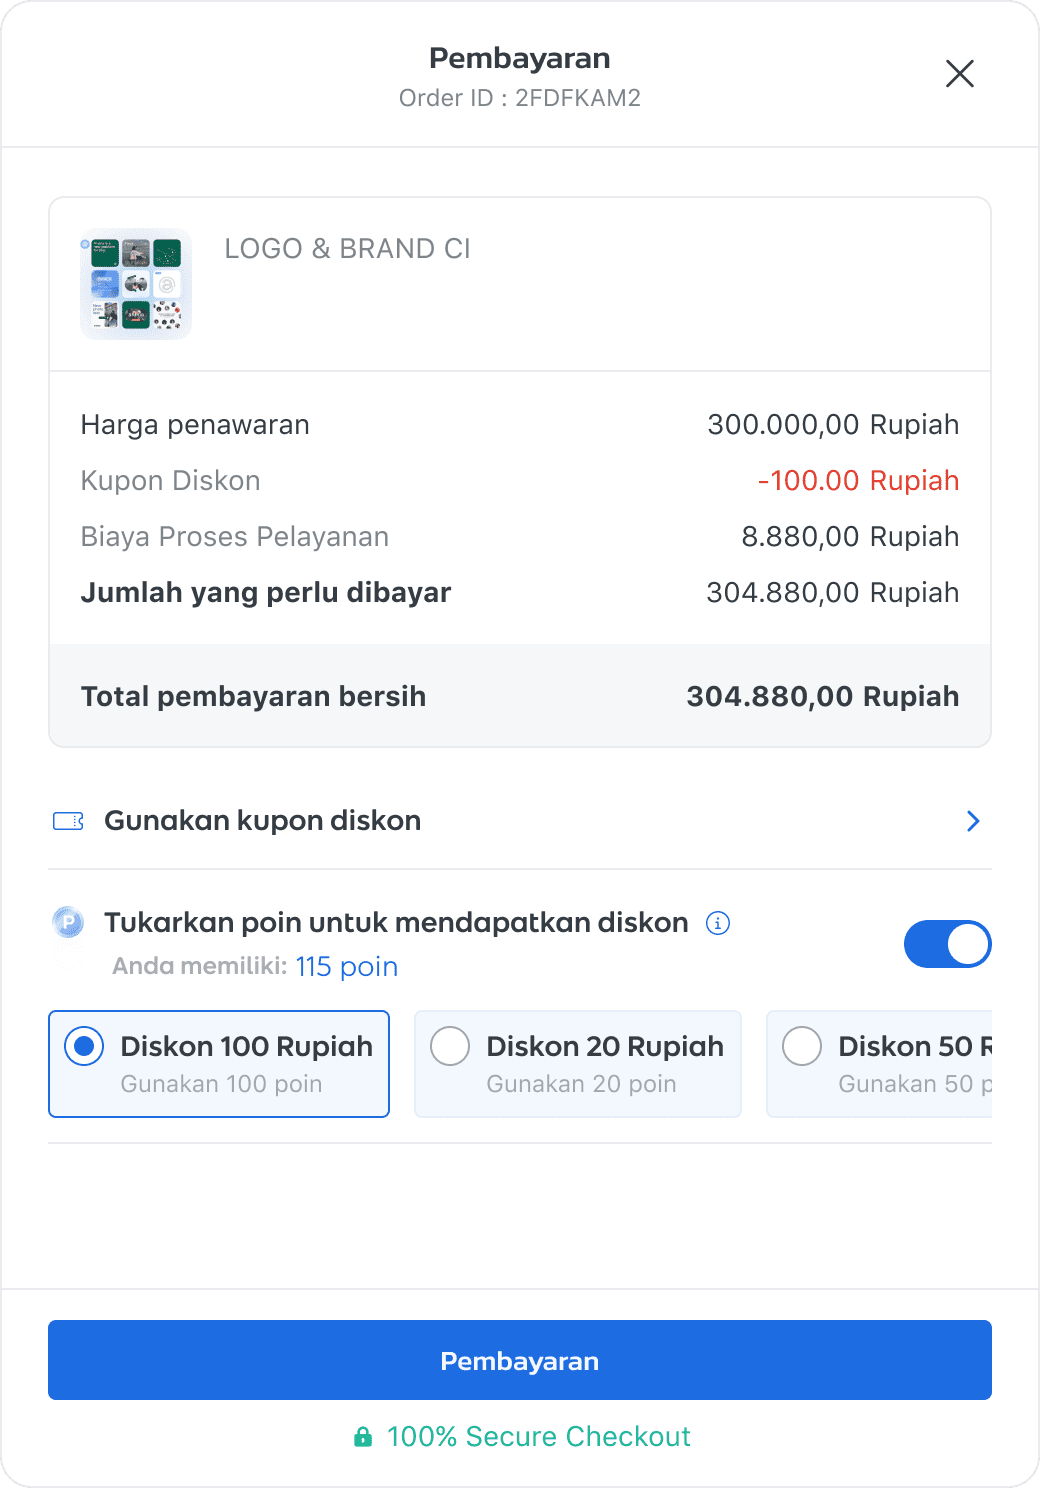
Task: Click the coupon ticket icon
Action: coord(66,820)
